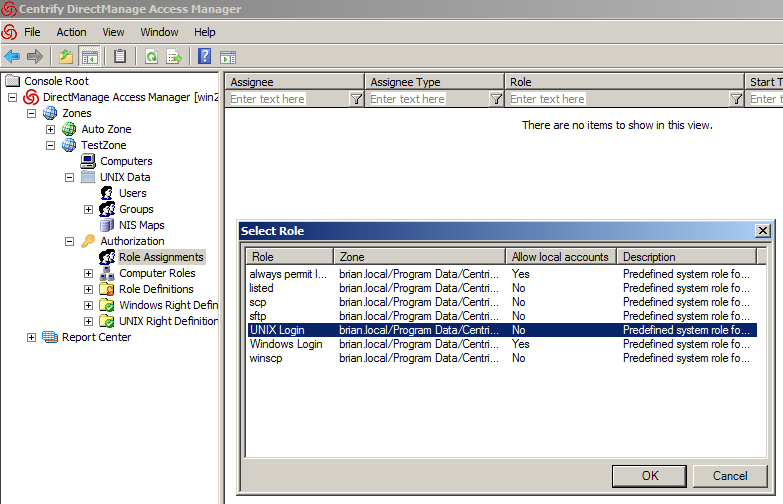Open the Role column filter funnel dropdown
The width and height of the screenshot is (783, 504).
(x=737, y=99)
